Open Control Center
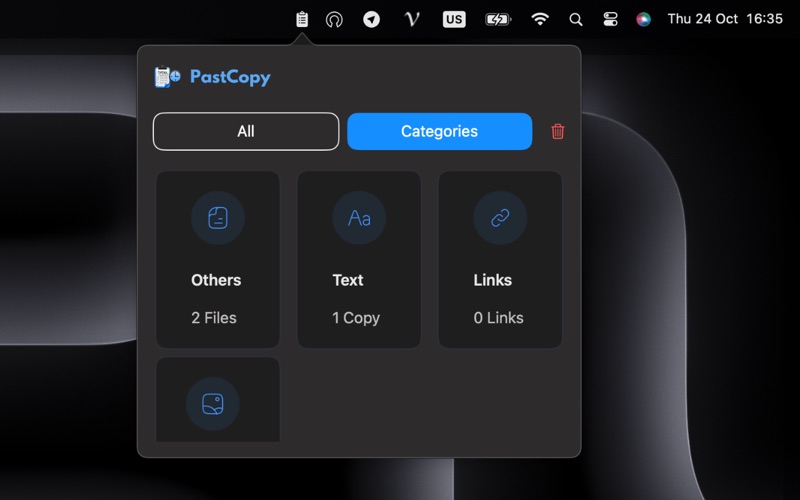Screen dimensions: 800x500 (610, 19)
